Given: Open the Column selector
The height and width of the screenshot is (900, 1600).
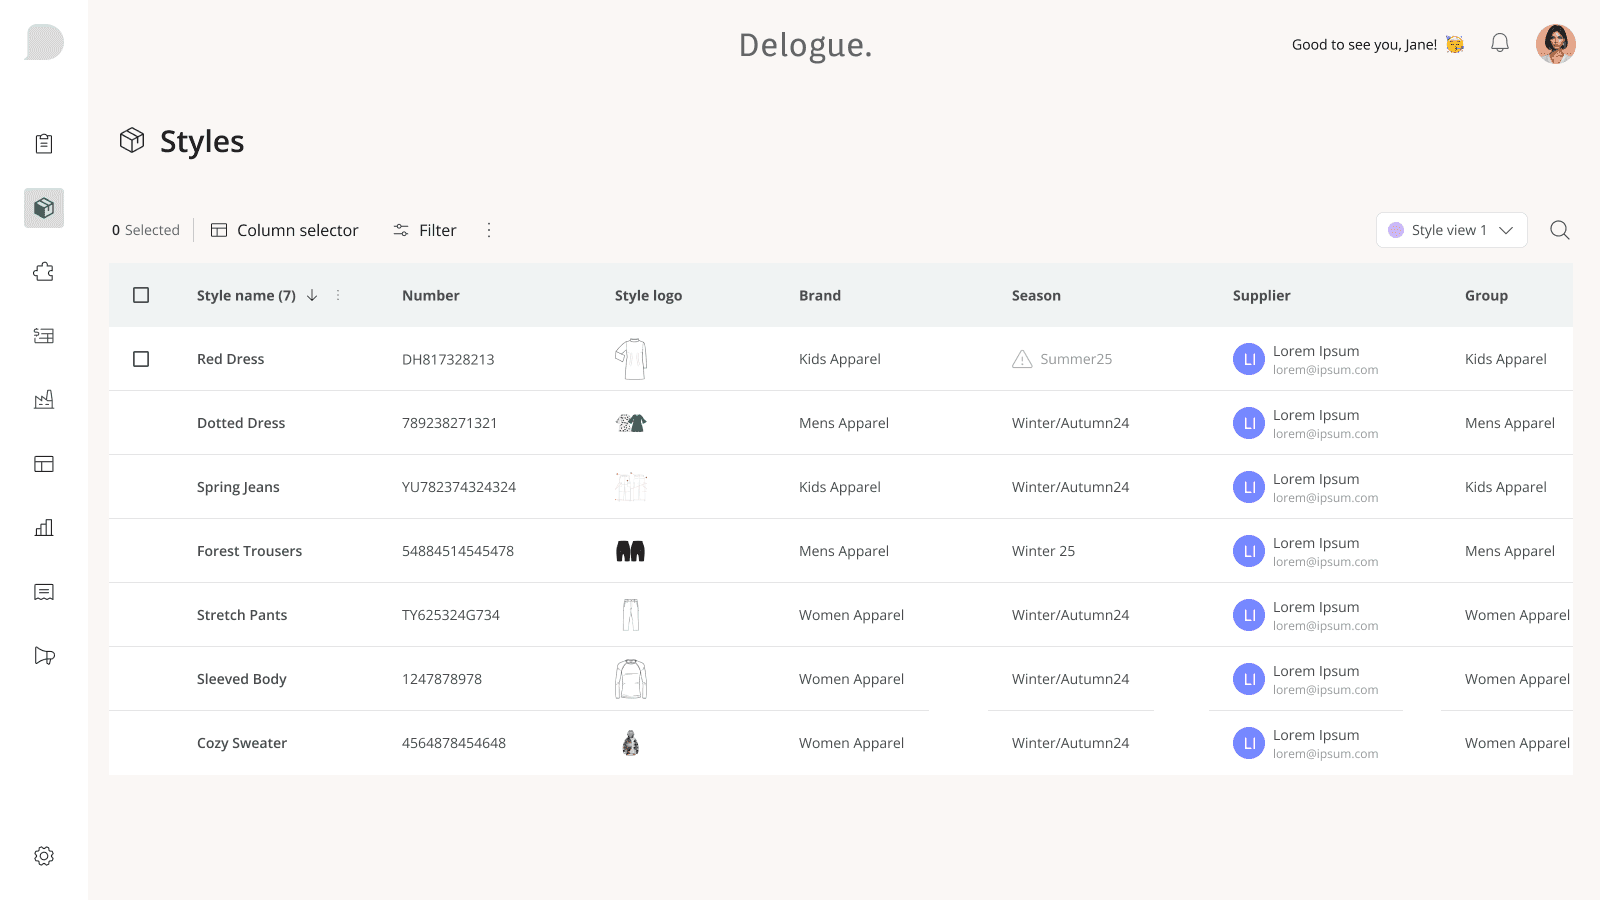Looking at the screenshot, I should (284, 230).
